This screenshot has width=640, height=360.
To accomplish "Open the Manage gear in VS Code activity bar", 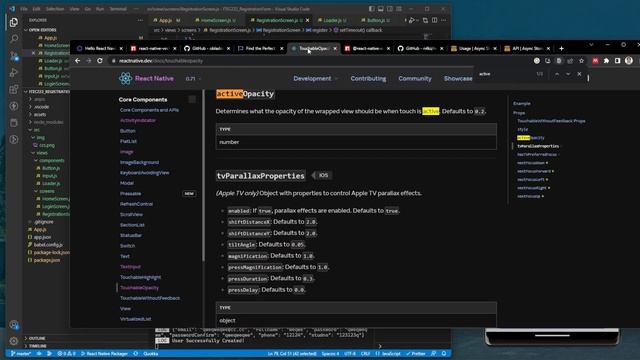I will tap(13, 341).
